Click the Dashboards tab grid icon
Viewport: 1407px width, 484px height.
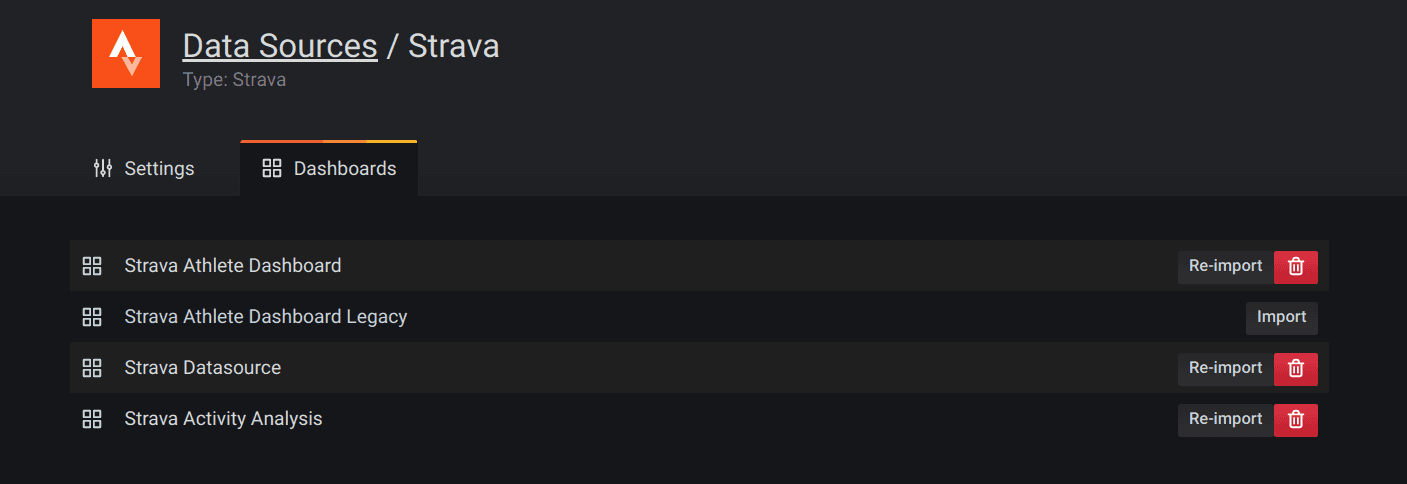tap(272, 169)
